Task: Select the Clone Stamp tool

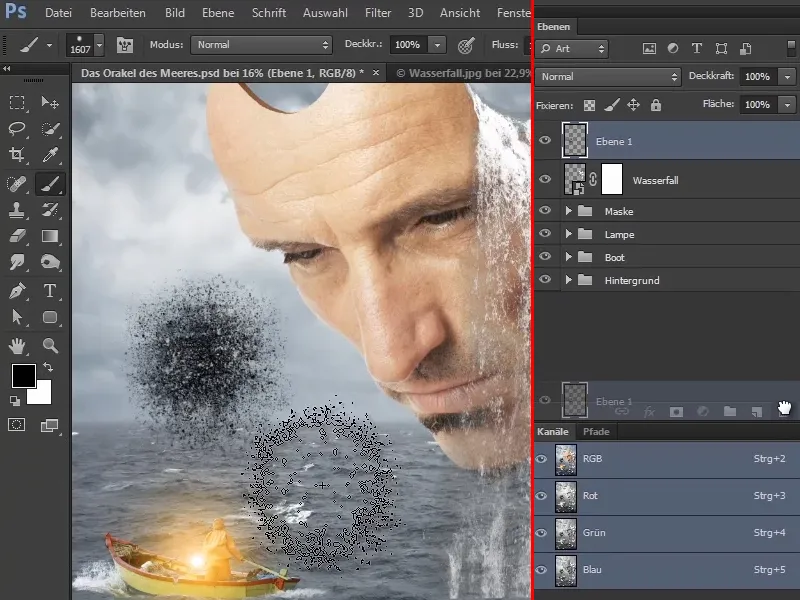Action: click(x=17, y=210)
